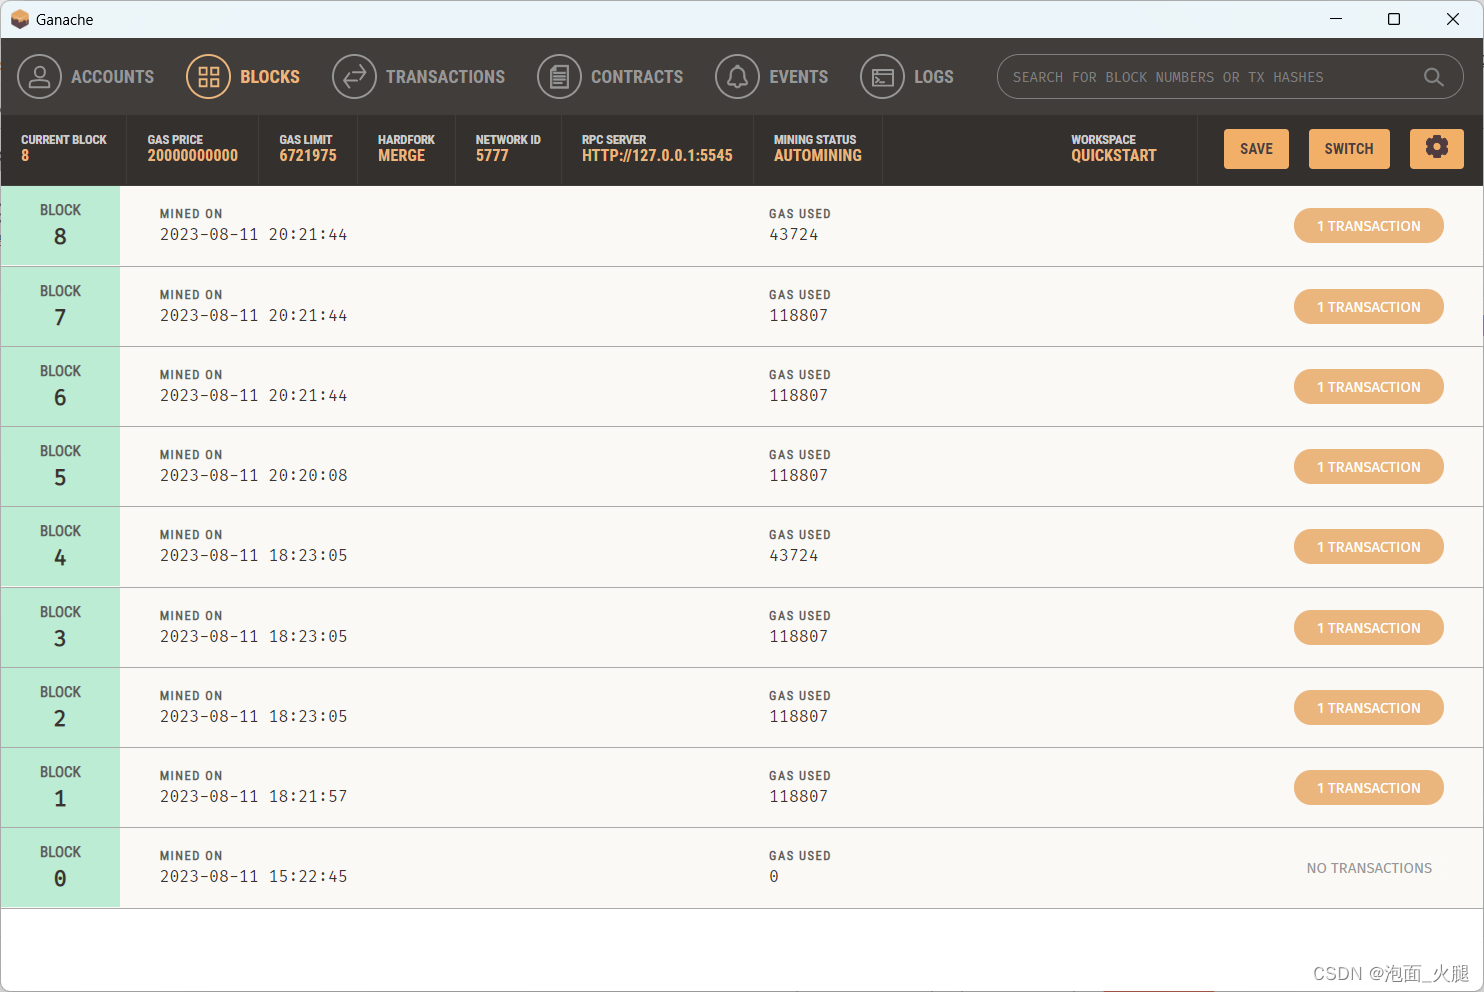Click the mining status AUTOMINING

pyautogui.click(x=818, y=156)
